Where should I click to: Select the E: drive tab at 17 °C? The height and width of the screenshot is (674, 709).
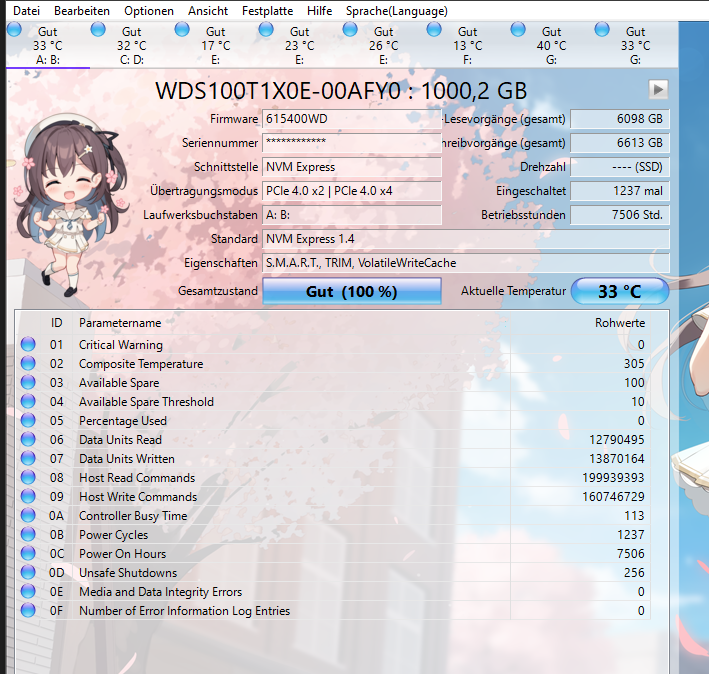point(216,45)
